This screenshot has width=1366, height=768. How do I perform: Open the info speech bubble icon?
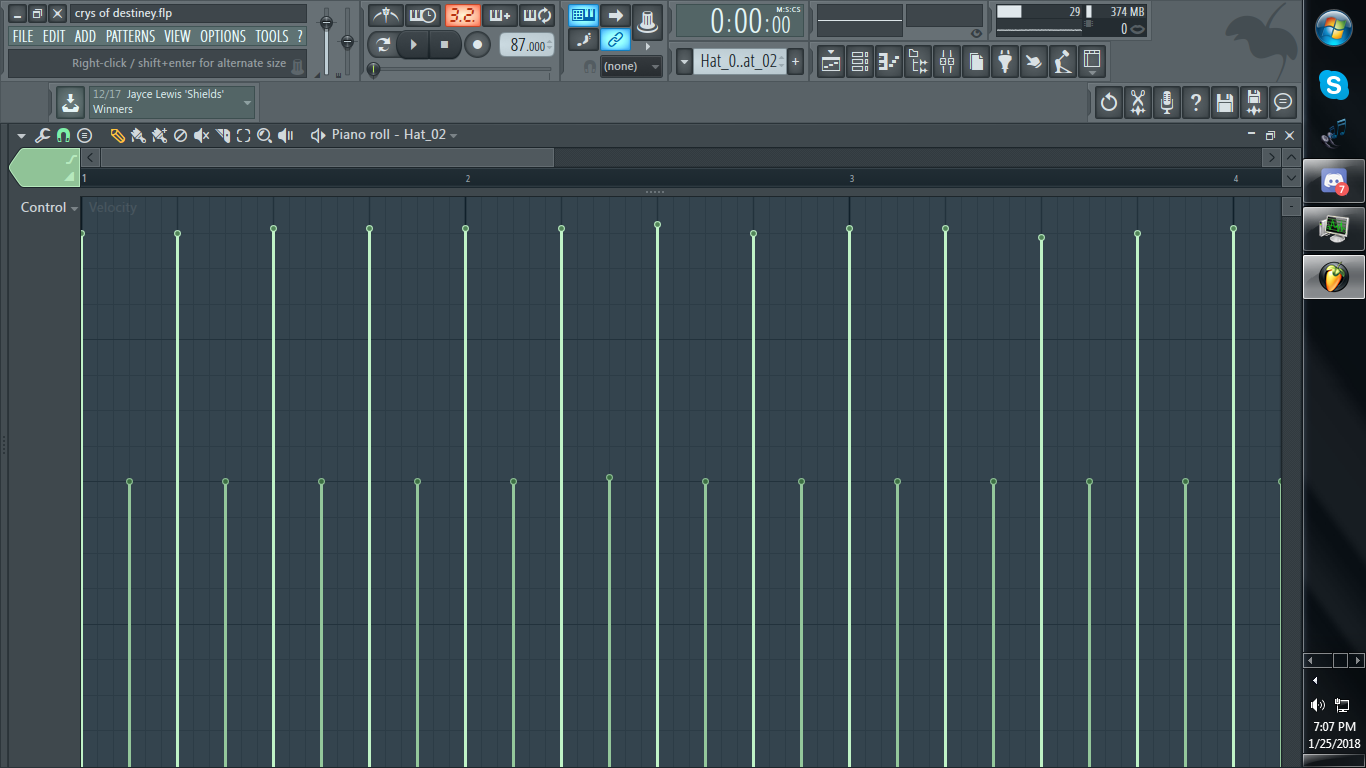pos(1283,102)
